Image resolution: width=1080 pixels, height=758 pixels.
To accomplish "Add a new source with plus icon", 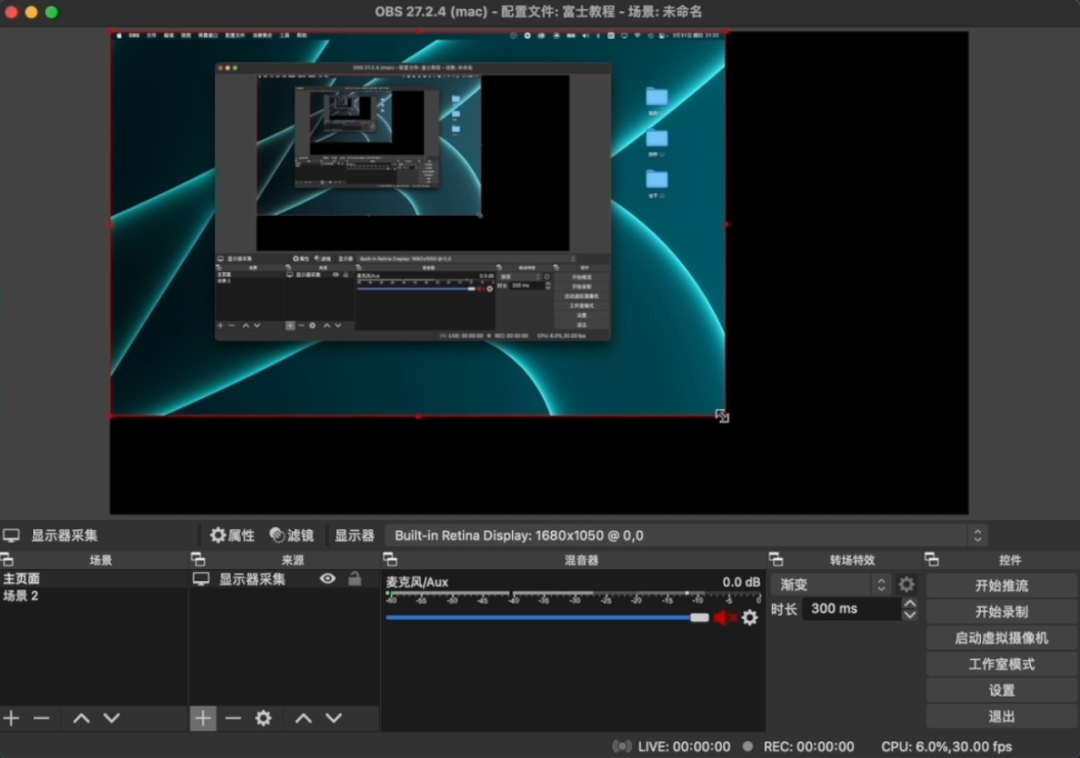I will (x=202, y=719).
